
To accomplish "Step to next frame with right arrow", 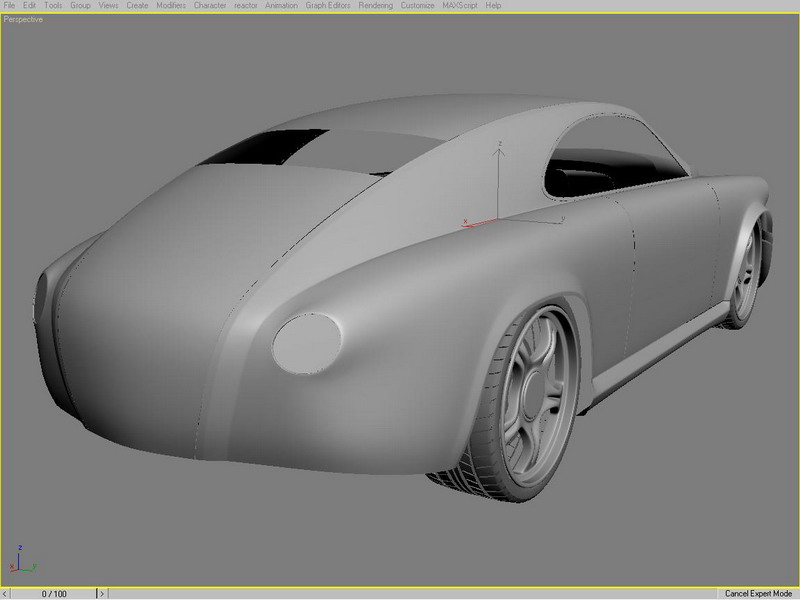I will click(x=102, y=593).
